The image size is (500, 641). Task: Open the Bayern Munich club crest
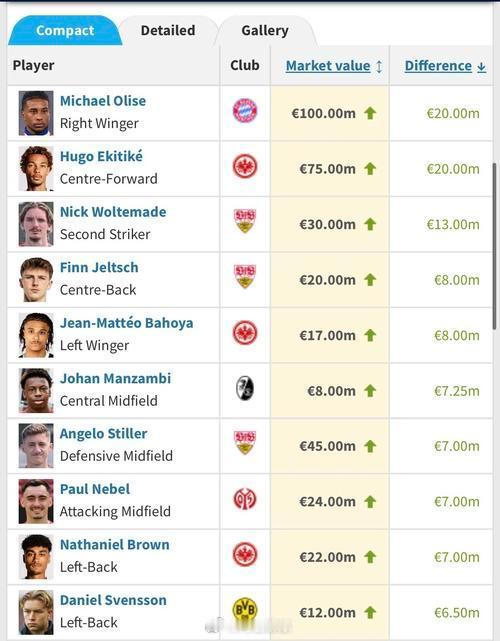tap(244, 111)
